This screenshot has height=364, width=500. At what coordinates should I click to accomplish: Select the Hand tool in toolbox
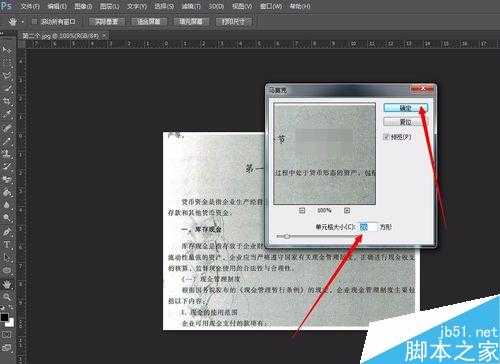[7, 284]
